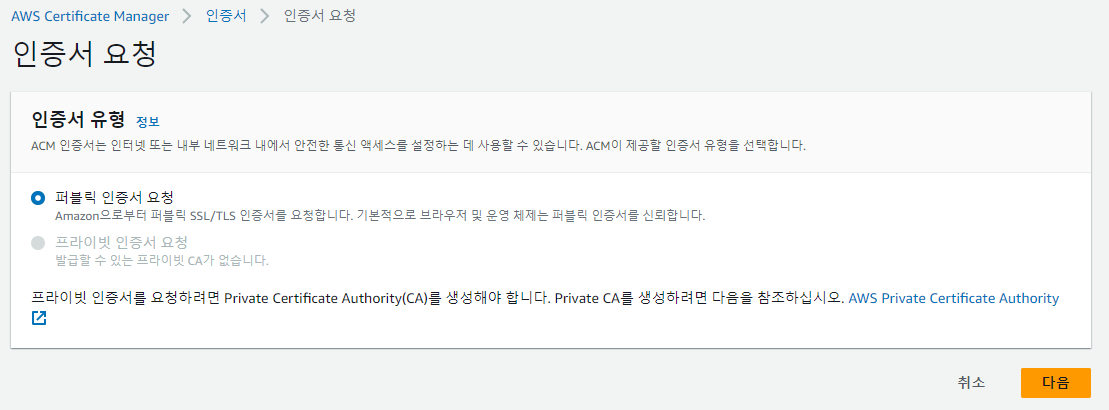This screenshot has width=1109, height=410.
Task: Click the Amazon SSL/TLS public certificate description
Action: (x=381, y=216)
